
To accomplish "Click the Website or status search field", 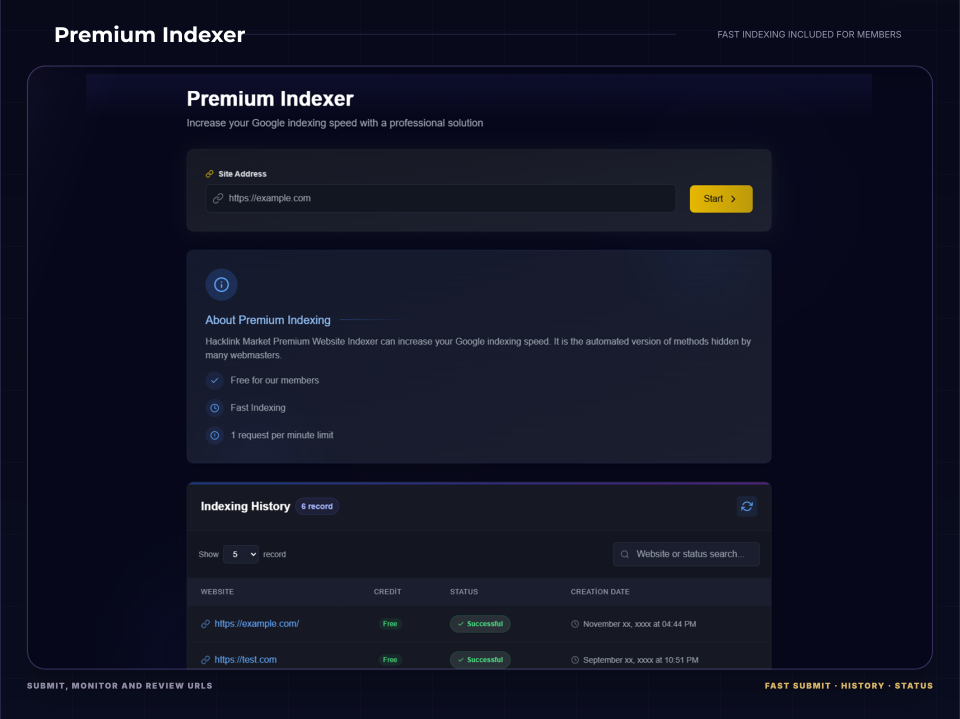I will (x=686, y=554).
